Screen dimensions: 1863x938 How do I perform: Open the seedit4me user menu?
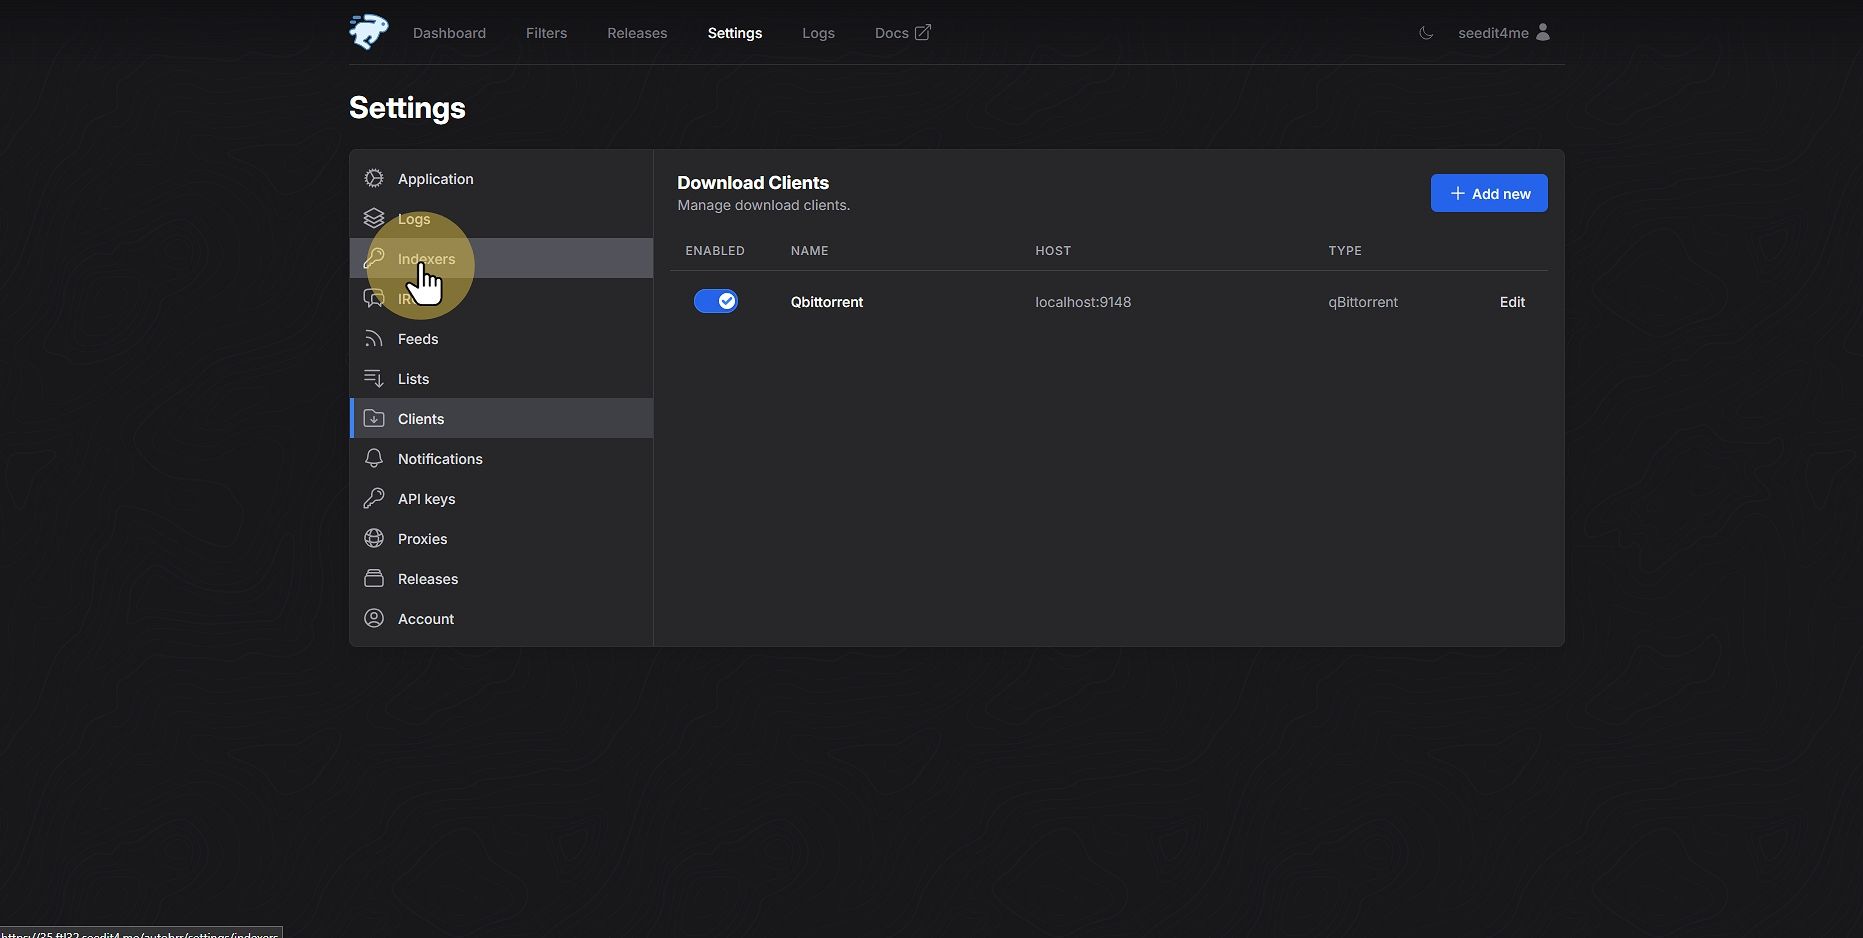pyautogui.click(x=1504, y=33)
